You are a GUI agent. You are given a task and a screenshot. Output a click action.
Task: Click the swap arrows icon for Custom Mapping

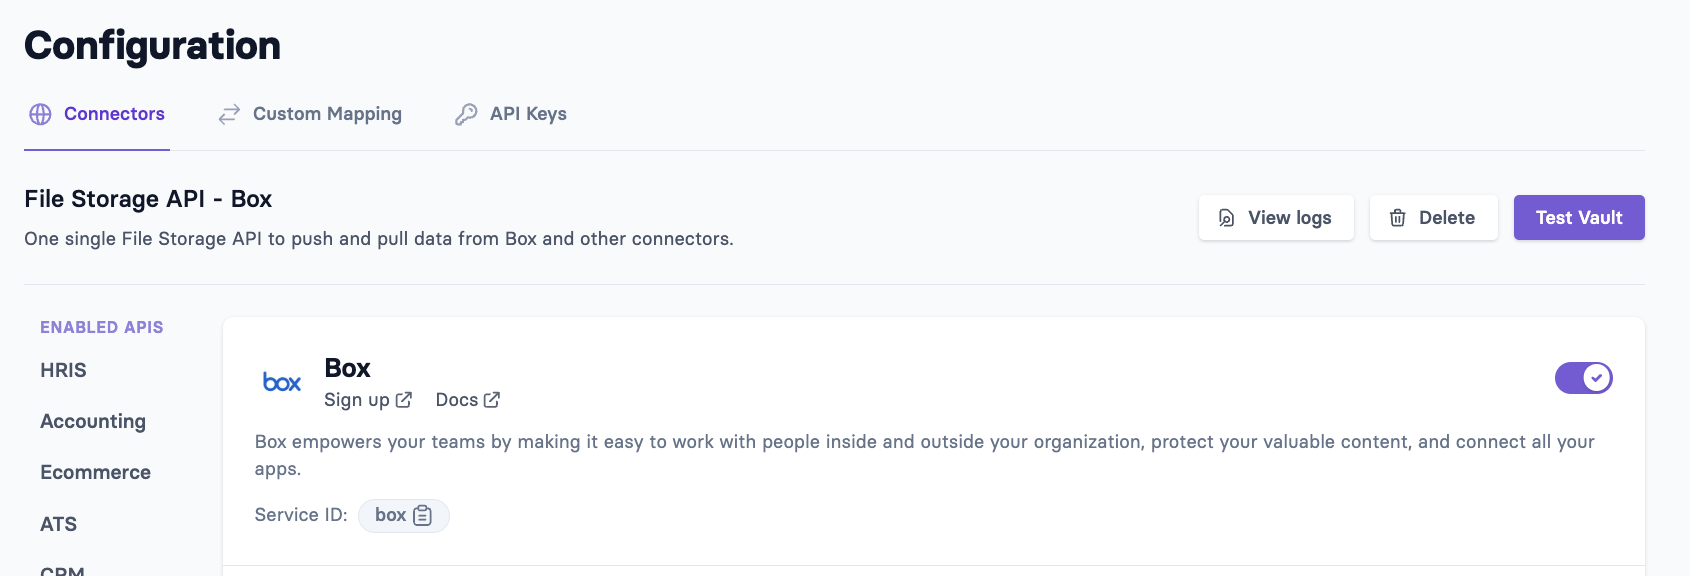(x=229, y=114)
